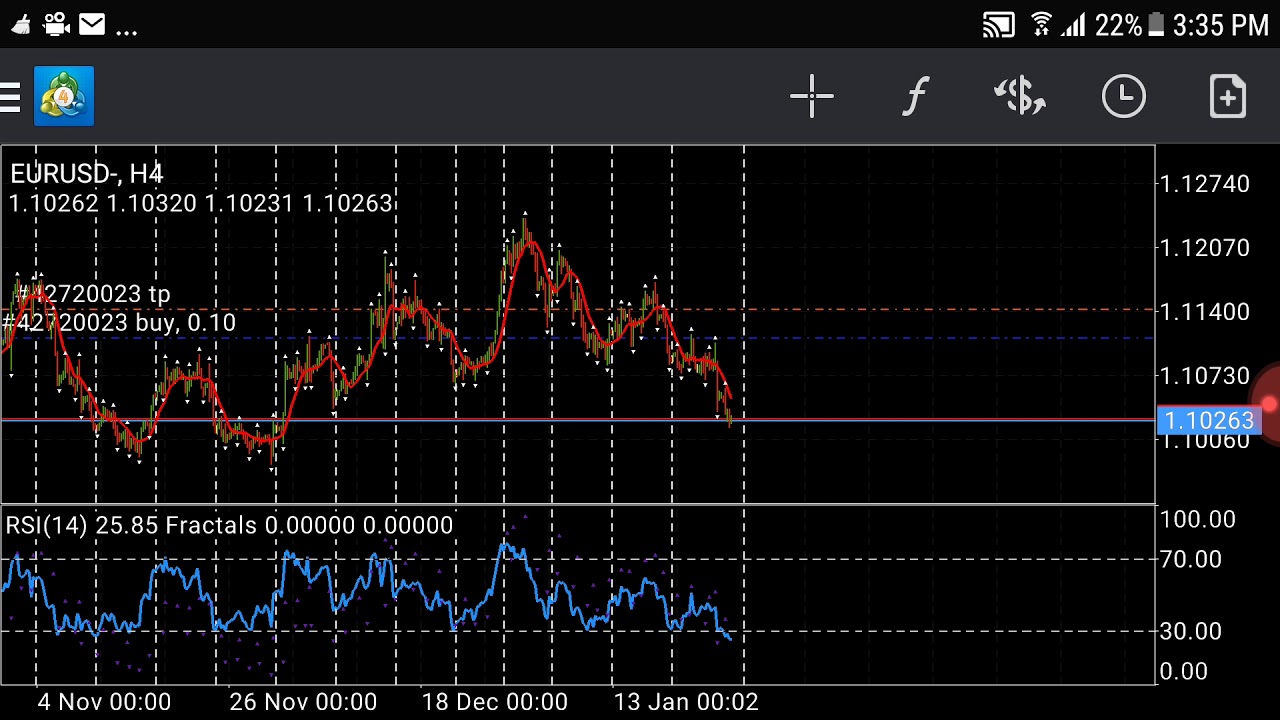Tap the 1.12070 price scale value
This screenshot has width=1280, height=720.
click(1204, 248)
